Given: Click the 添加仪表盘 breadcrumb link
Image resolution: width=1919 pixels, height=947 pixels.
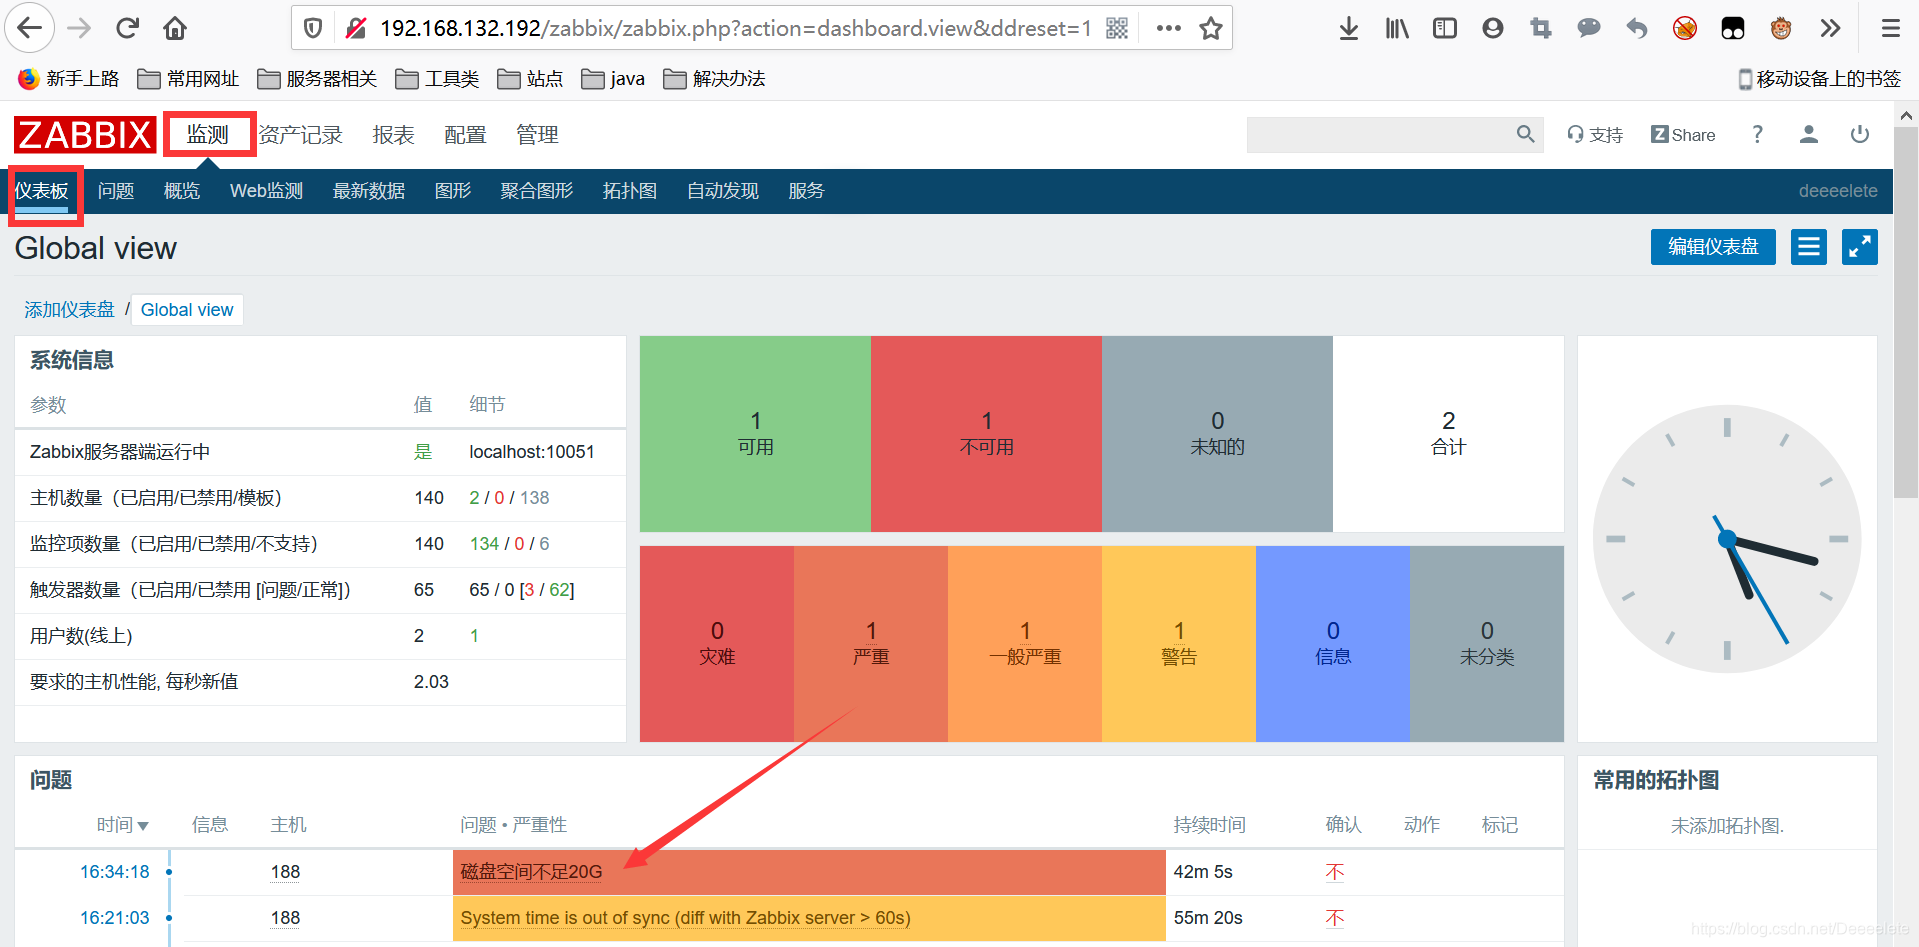Looking at the screenshot, I should 69,310.
